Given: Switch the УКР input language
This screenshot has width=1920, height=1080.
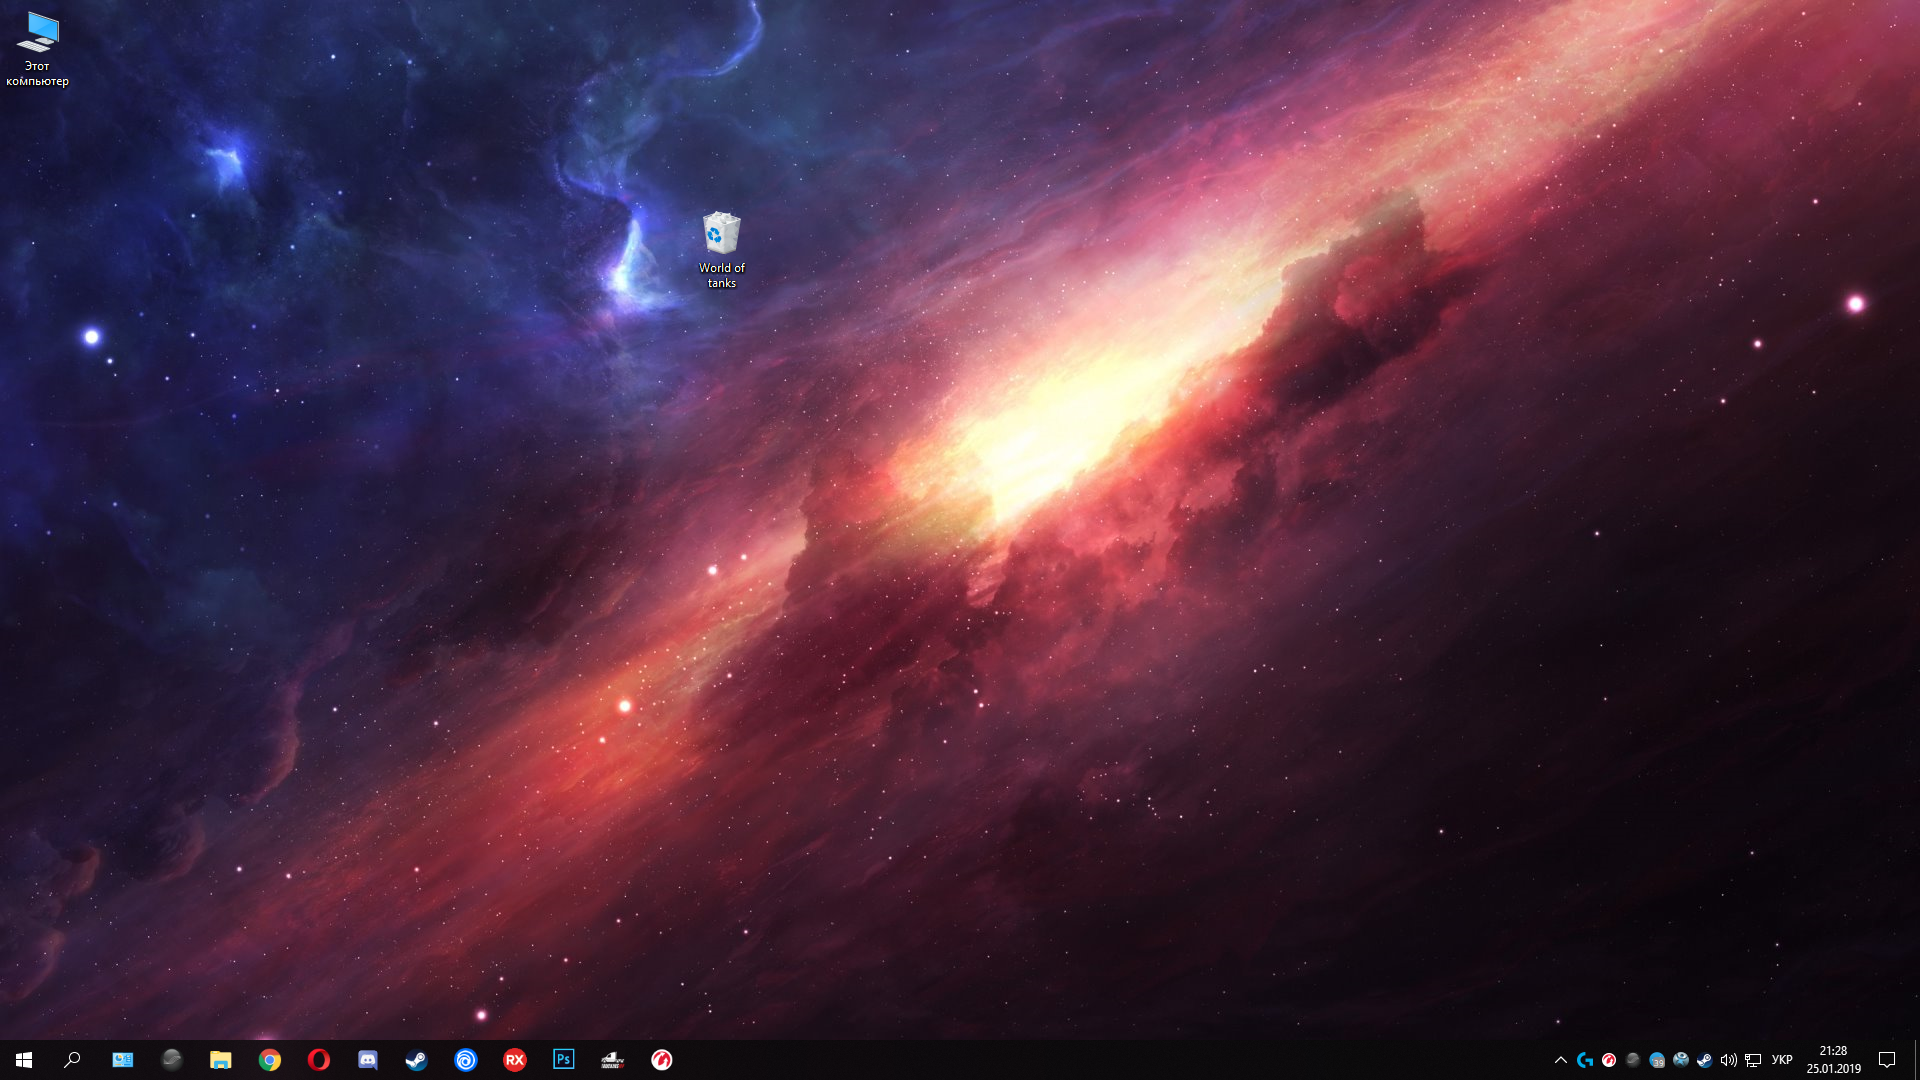Looking at the screenshot, I should [1782, 1060].
